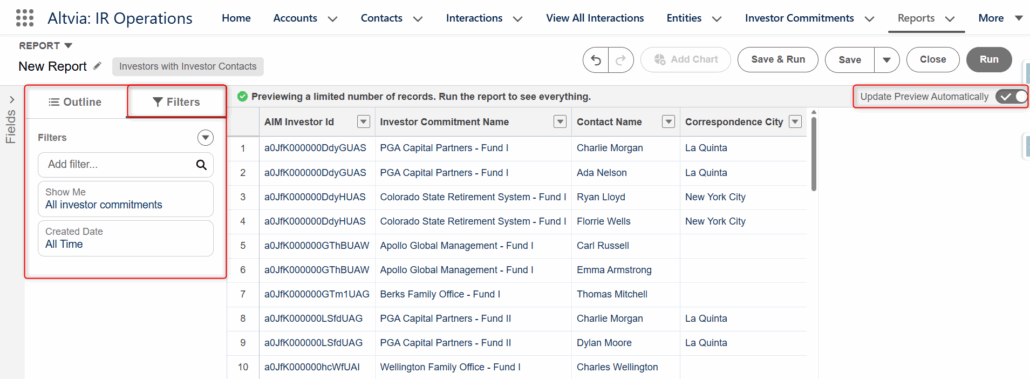Click the green preview status check icon
Viewport: 1030px width, 379px height.
click(242, 97)
